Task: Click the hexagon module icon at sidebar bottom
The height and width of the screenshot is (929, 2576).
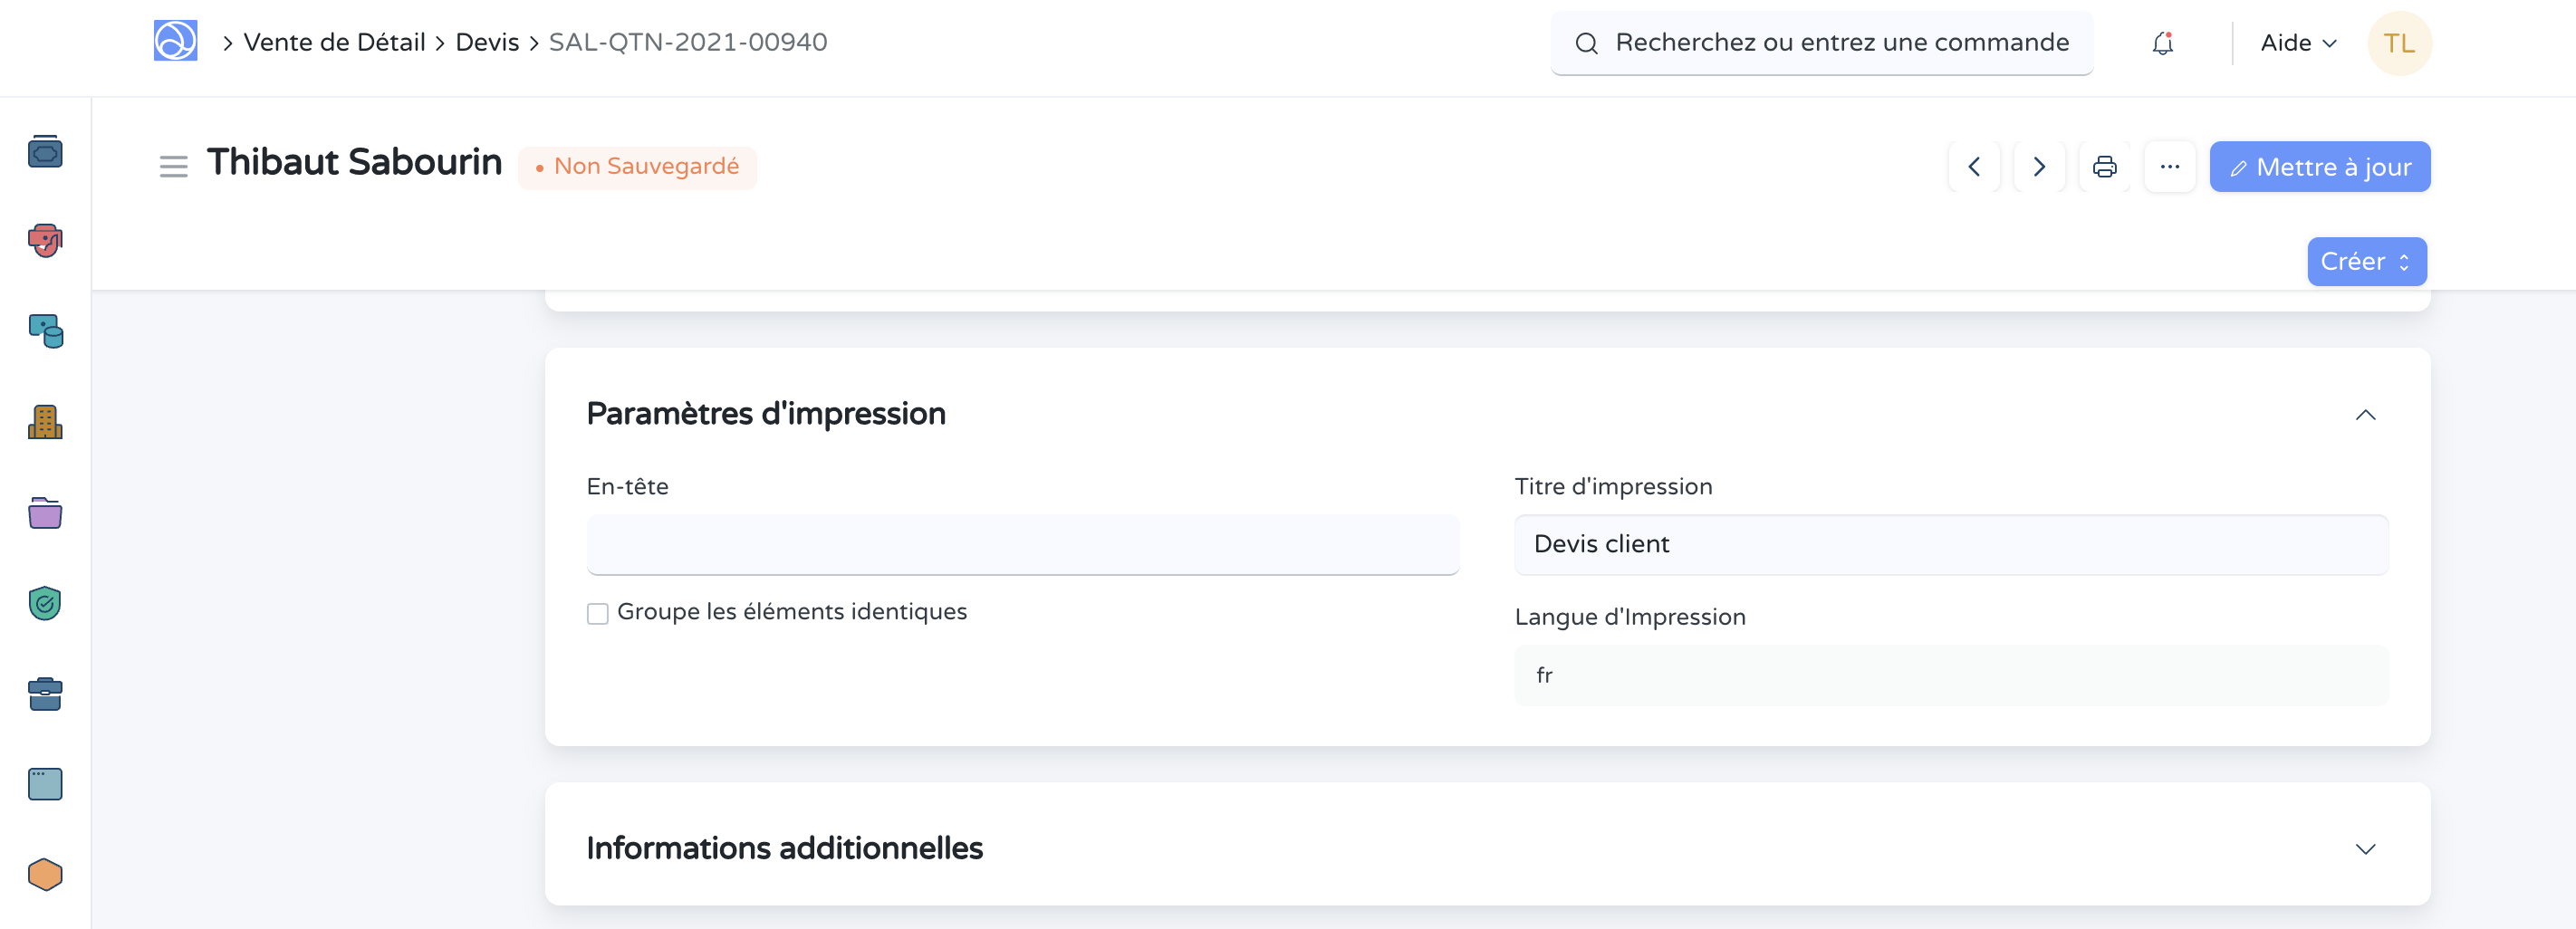Action: (44, 874)
